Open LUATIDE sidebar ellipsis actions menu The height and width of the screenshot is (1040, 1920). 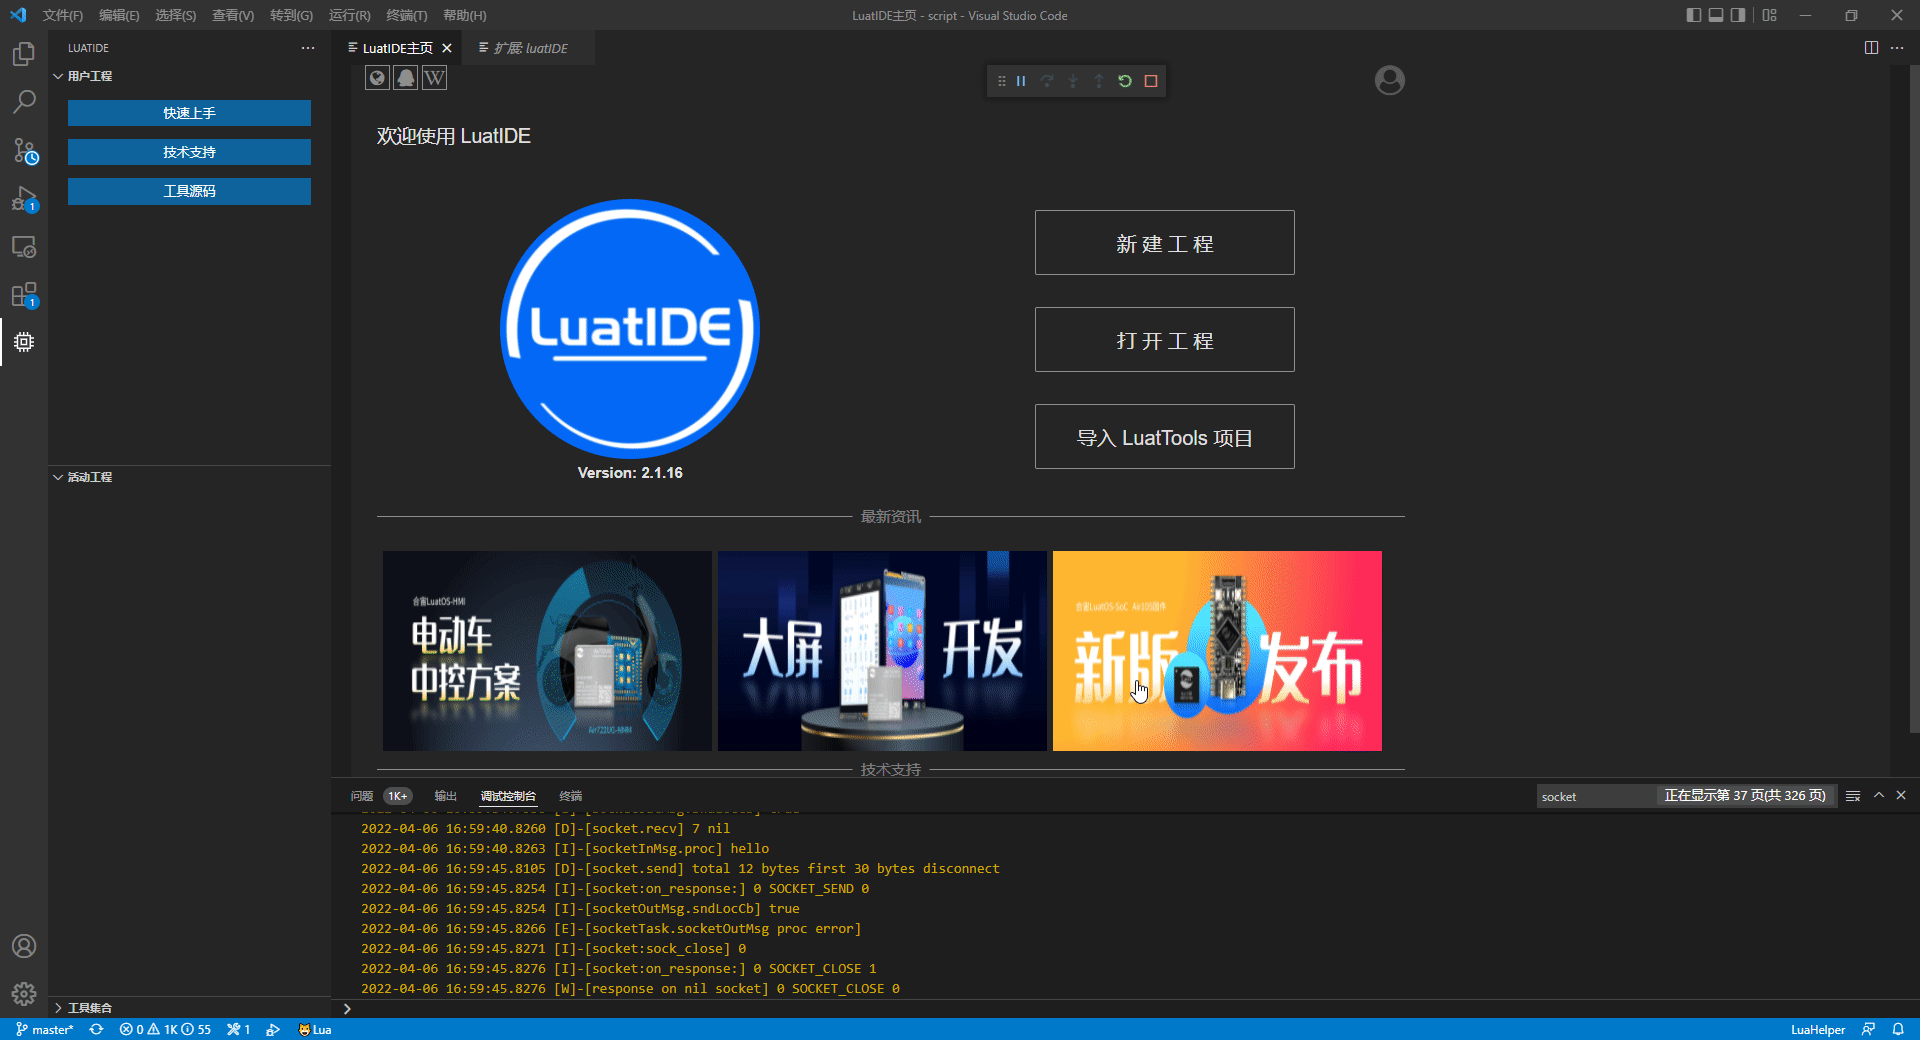coord(308,48)
